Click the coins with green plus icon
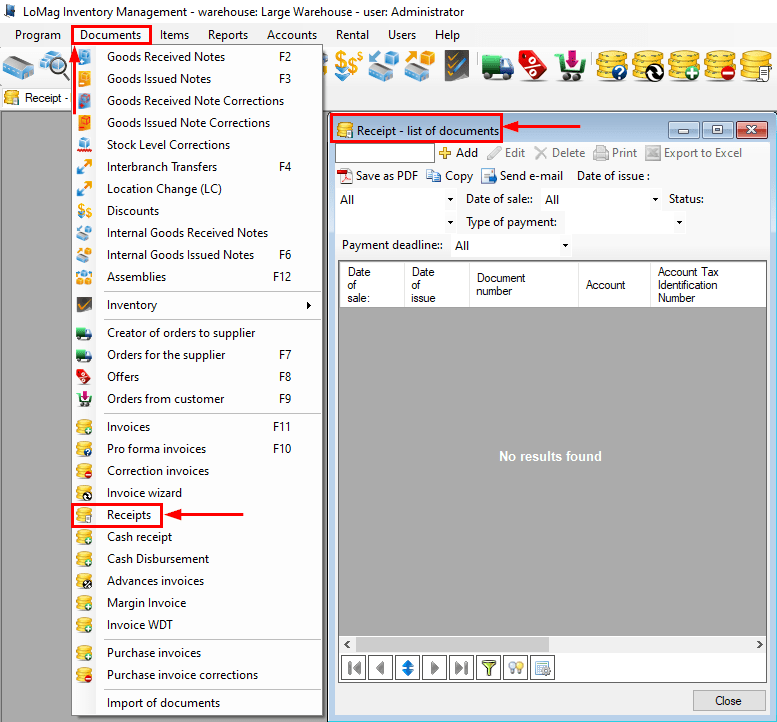Image resolution: width=777 pixels, height=722 pixels. coord(683,65)
